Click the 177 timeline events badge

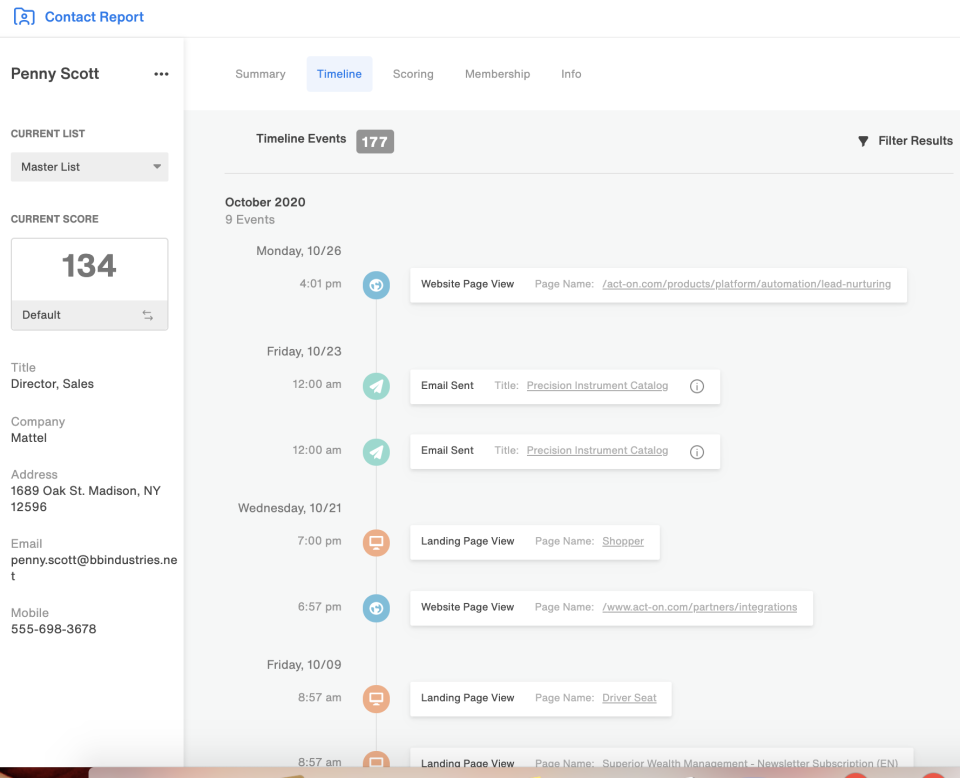(375, 141)
